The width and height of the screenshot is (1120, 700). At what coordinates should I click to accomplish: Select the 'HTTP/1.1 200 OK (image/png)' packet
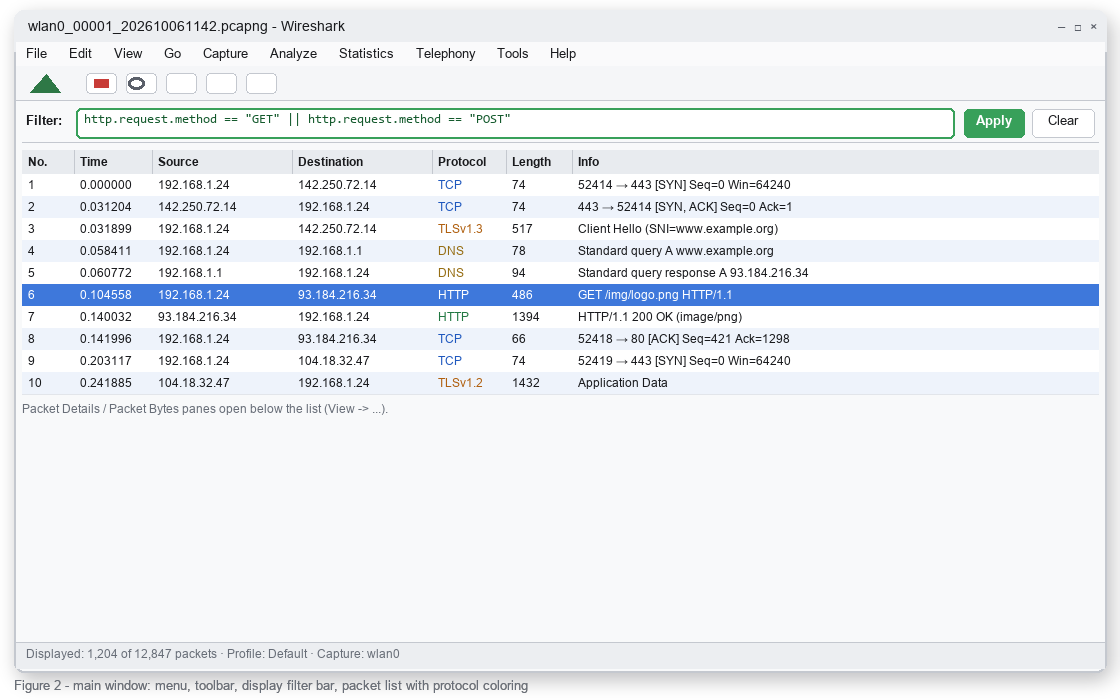click(560, 317)
